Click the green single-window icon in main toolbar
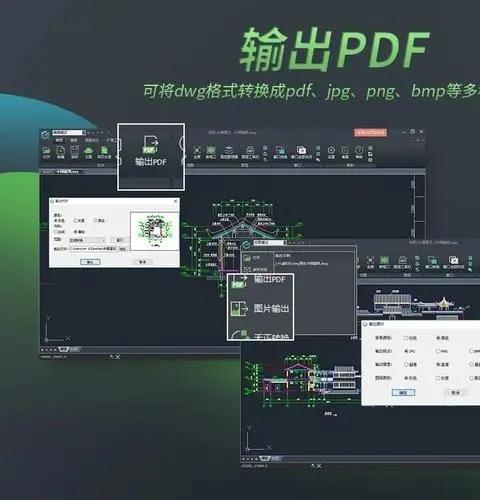The height and width of the screenshot is (500, 480). [211, 153]
